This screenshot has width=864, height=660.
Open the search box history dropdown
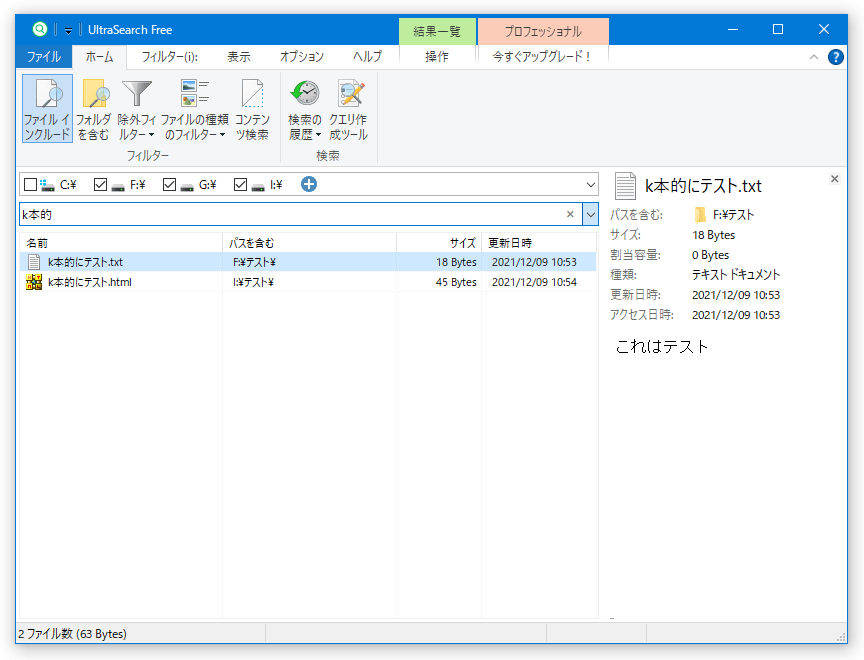coord(590,214)
